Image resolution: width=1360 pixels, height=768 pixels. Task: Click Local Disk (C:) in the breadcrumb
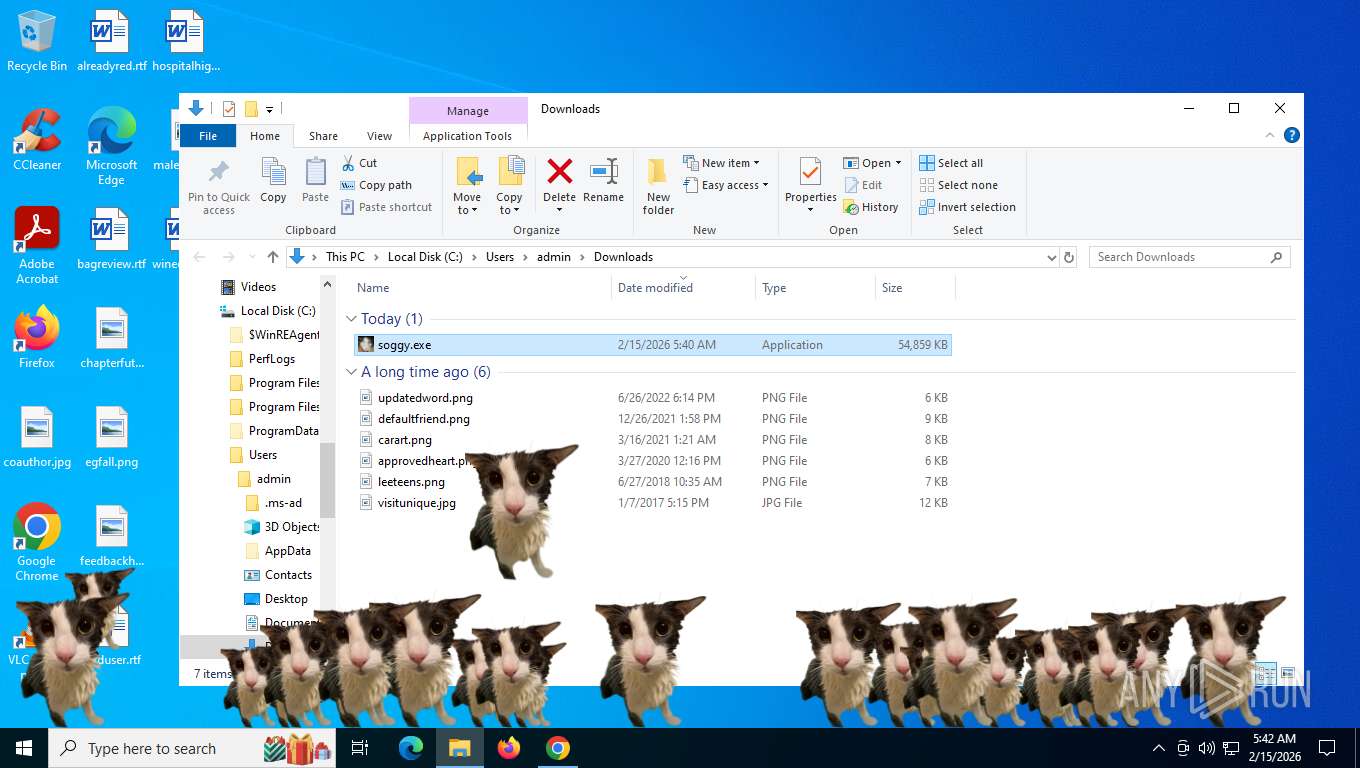click(425, 257)
